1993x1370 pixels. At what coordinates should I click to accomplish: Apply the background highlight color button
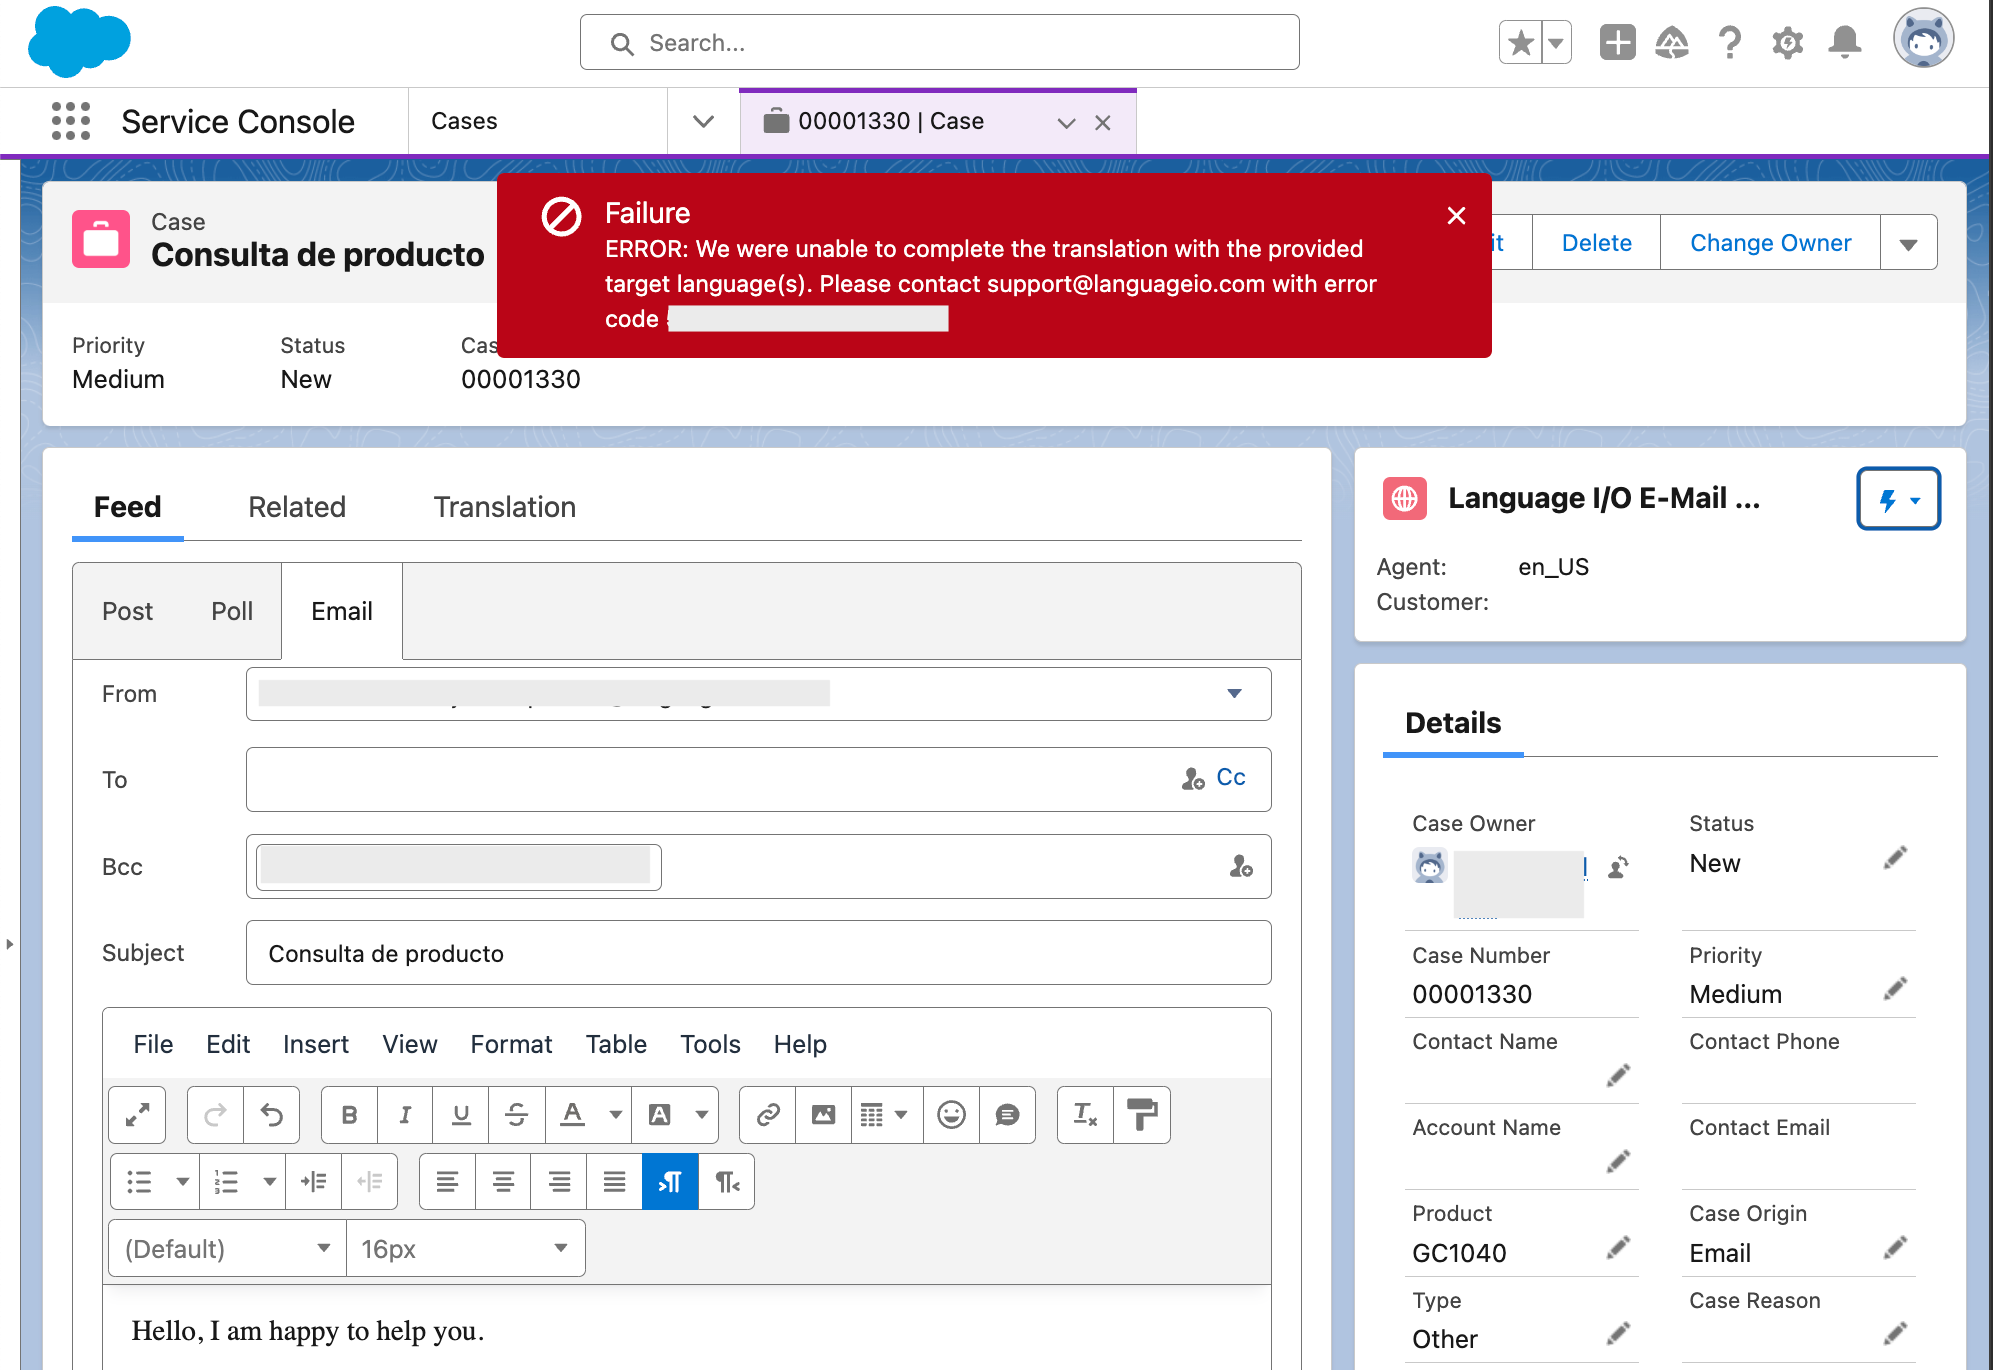pos(660,1114)
